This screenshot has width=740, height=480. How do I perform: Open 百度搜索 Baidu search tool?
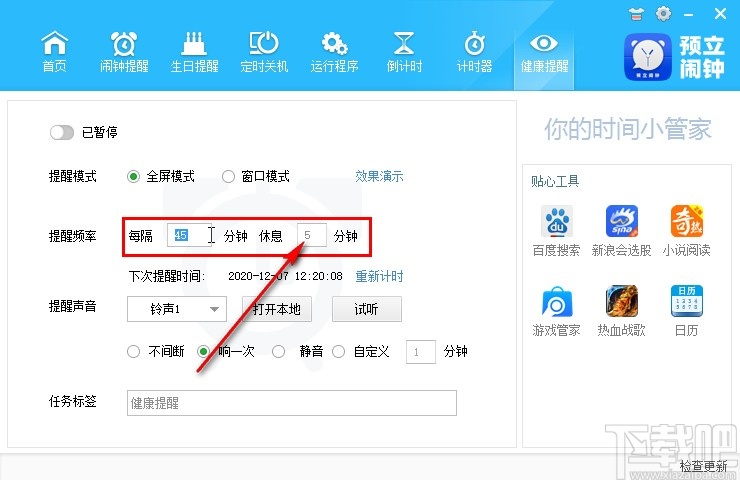tap(556, 231)
